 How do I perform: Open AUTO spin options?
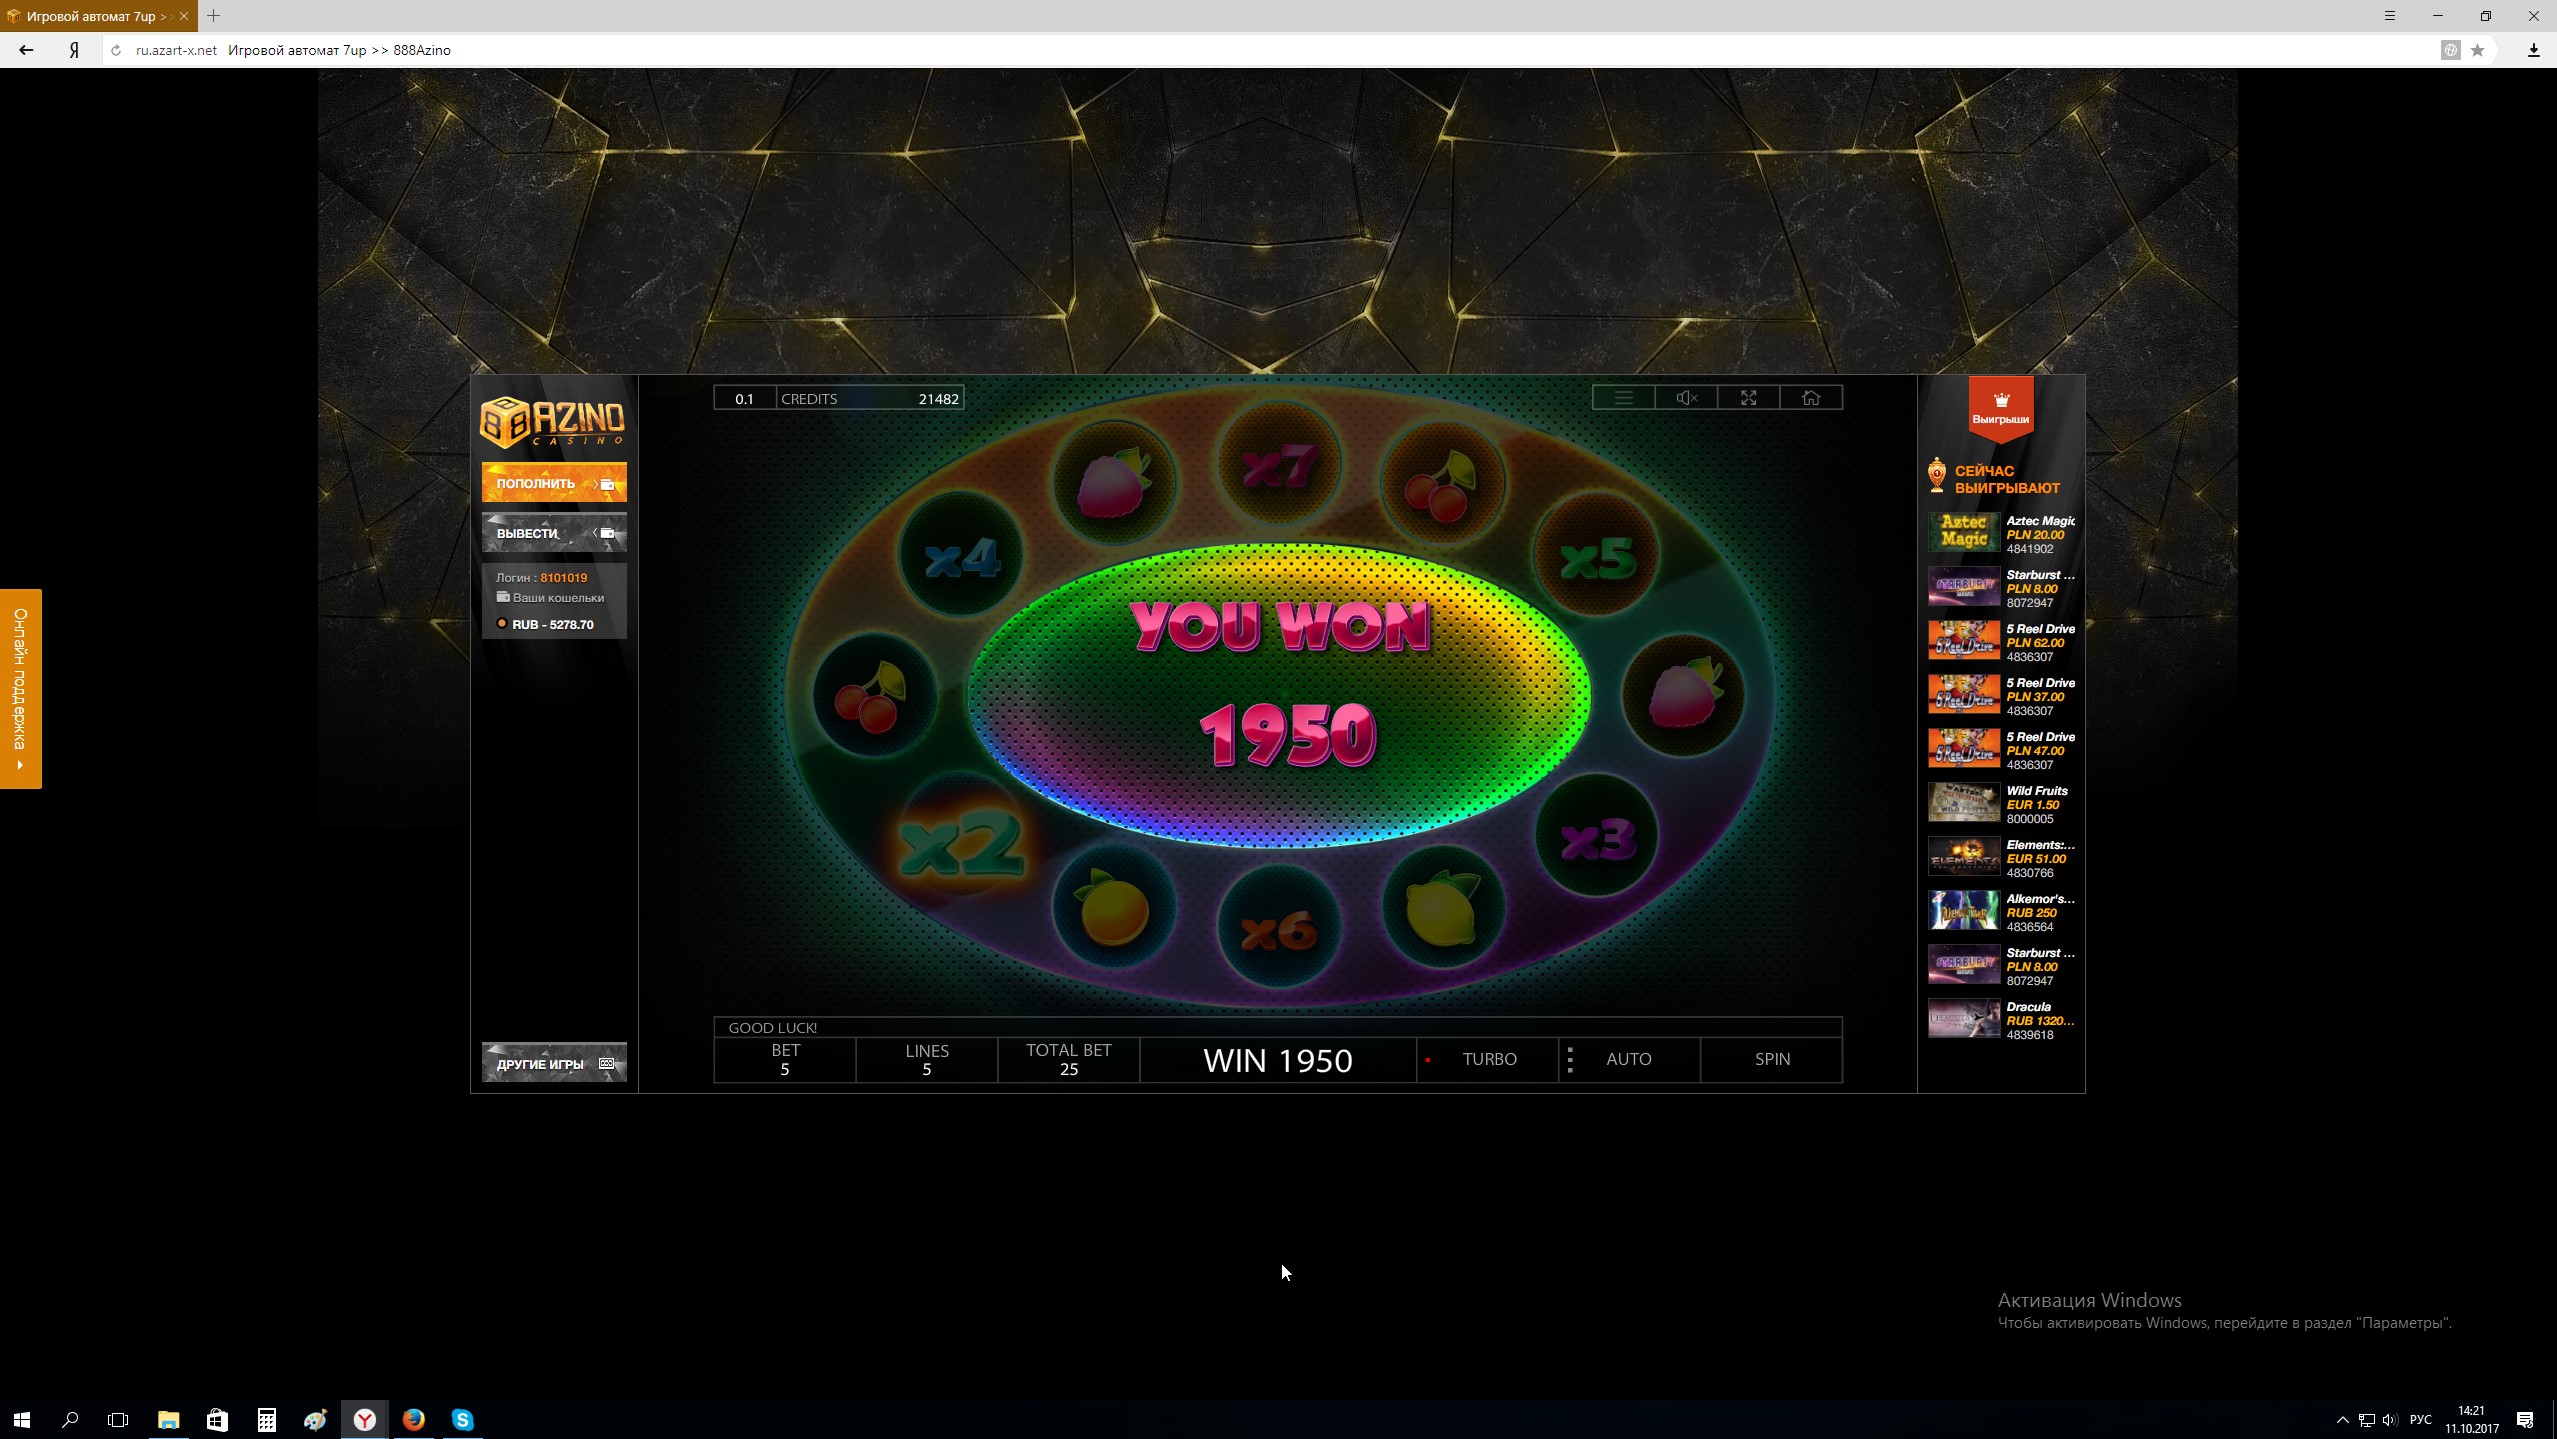(1628, 1059)
